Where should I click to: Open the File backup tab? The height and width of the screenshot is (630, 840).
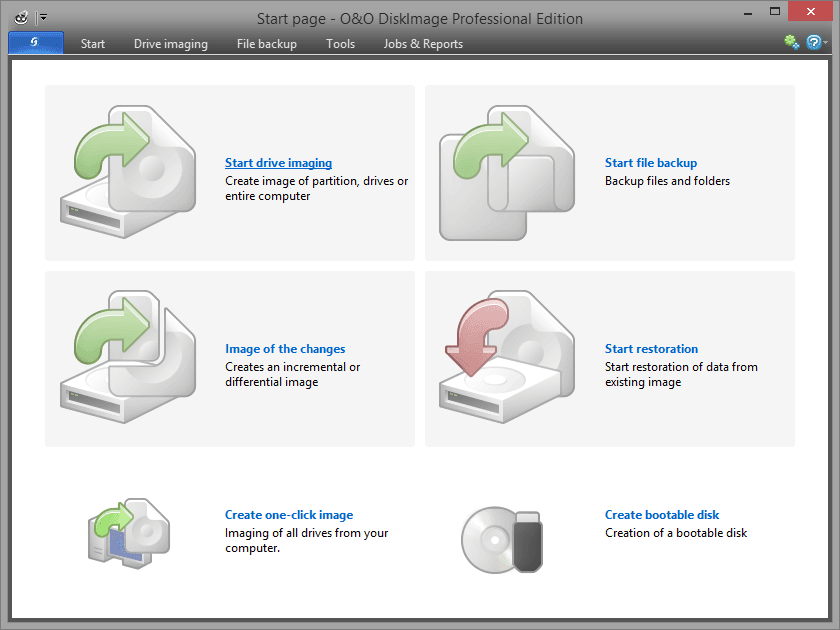click(267, 44)
